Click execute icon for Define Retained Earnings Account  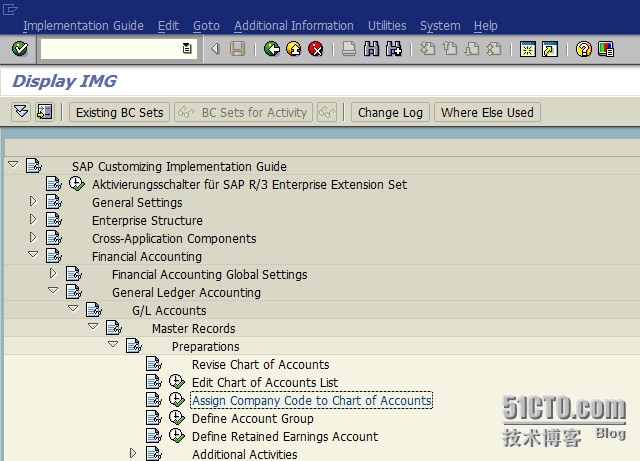[x=177, y=436]
